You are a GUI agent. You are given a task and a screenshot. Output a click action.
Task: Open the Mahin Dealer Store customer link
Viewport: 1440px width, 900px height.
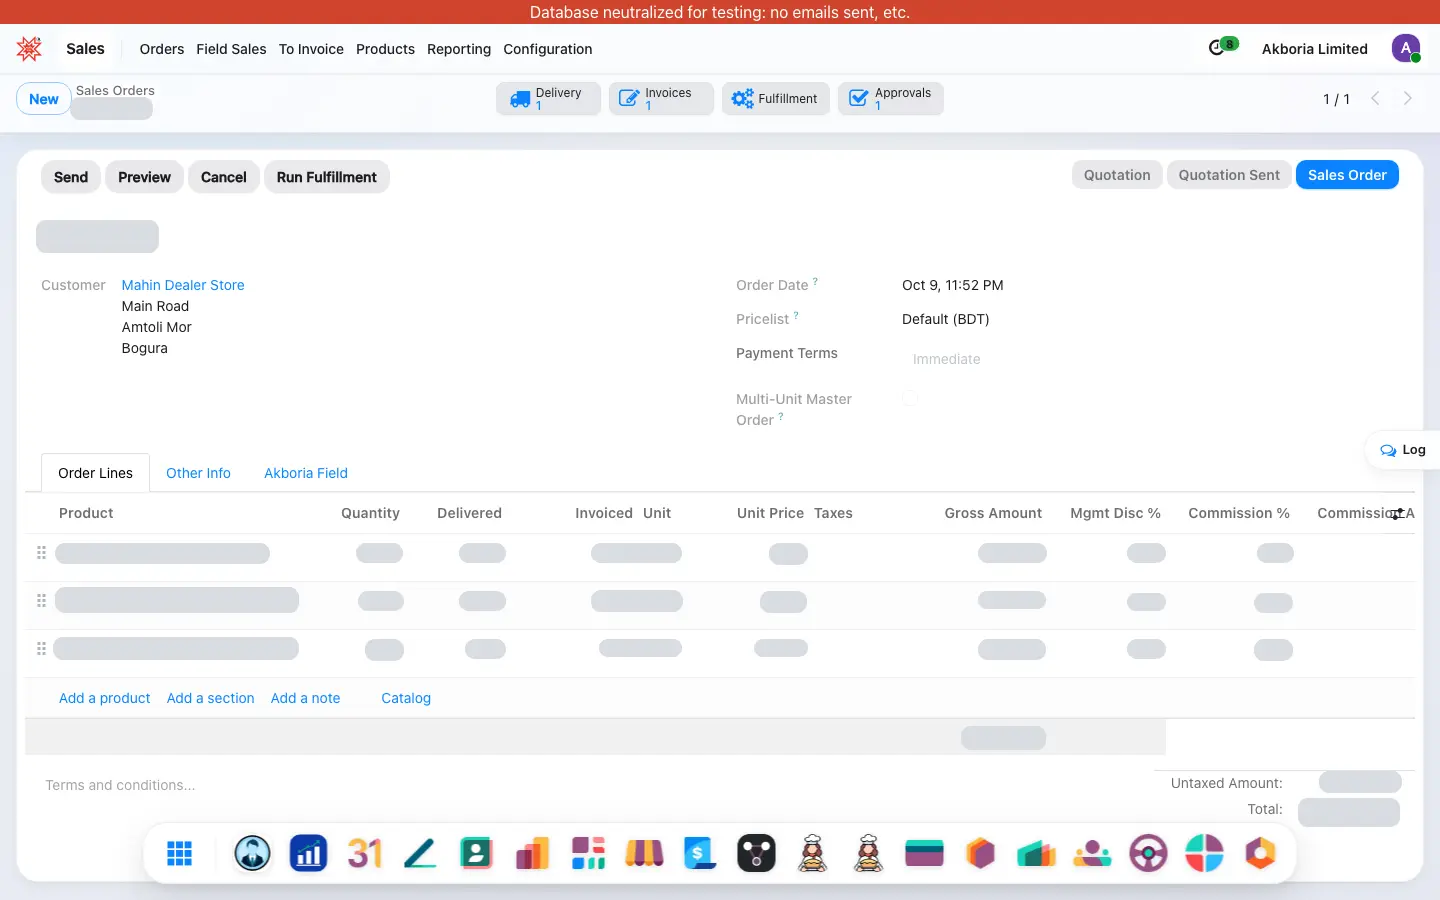click(x=183, y=285)
